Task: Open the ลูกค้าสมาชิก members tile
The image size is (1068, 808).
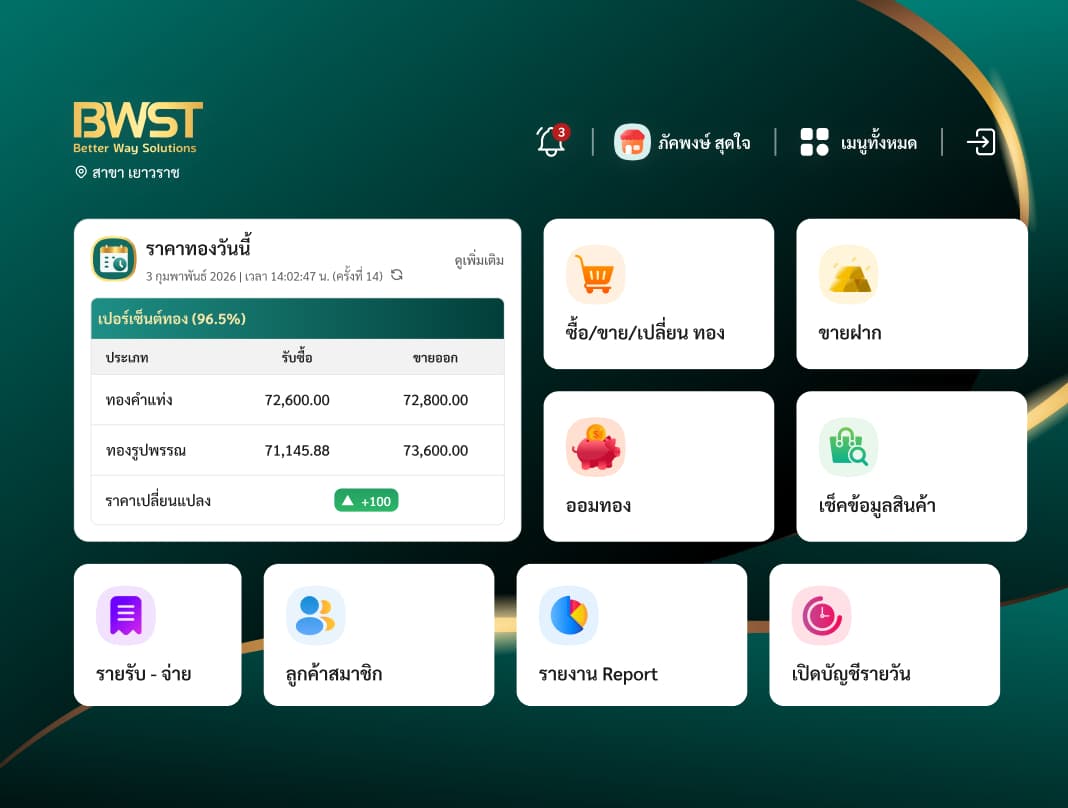Action: point(379,634)
